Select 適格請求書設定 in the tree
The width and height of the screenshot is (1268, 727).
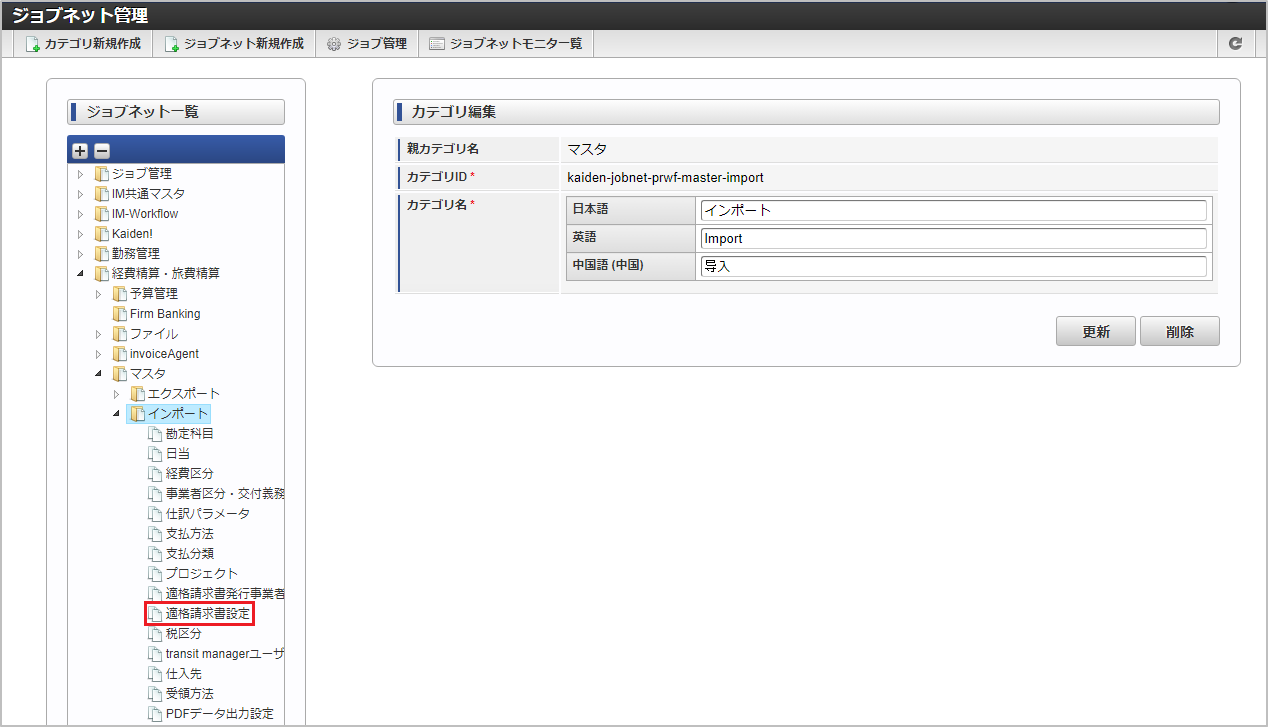coord(207,614)
